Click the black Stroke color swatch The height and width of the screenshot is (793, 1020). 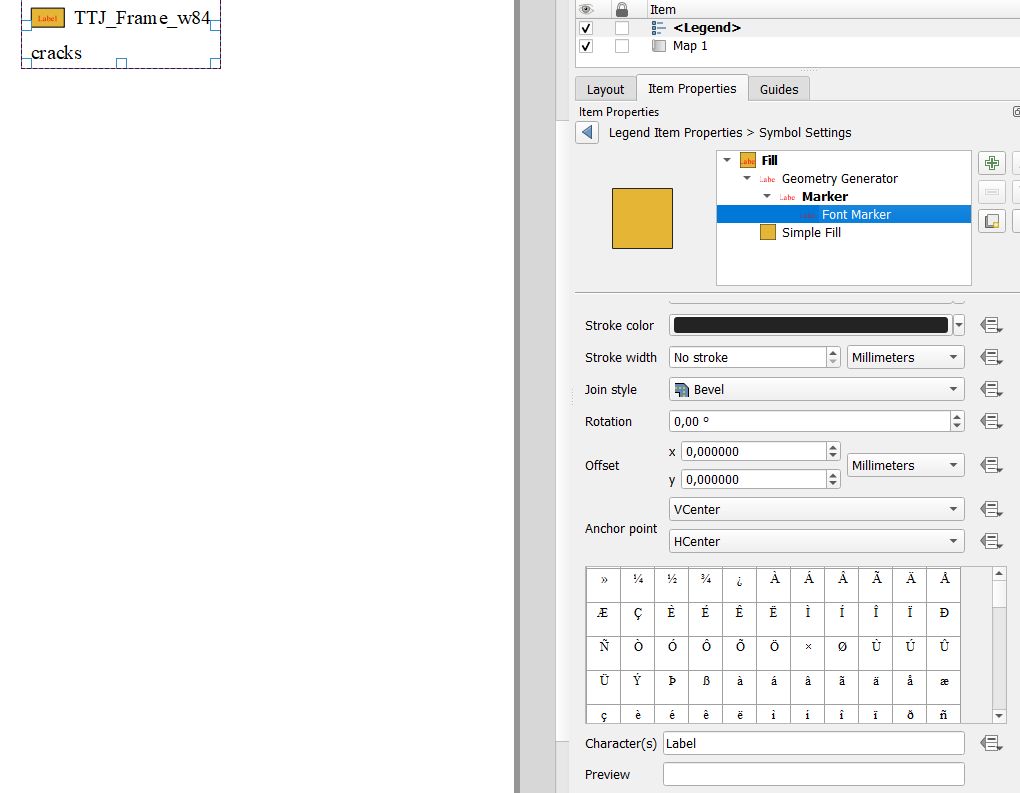click(811, 325)
